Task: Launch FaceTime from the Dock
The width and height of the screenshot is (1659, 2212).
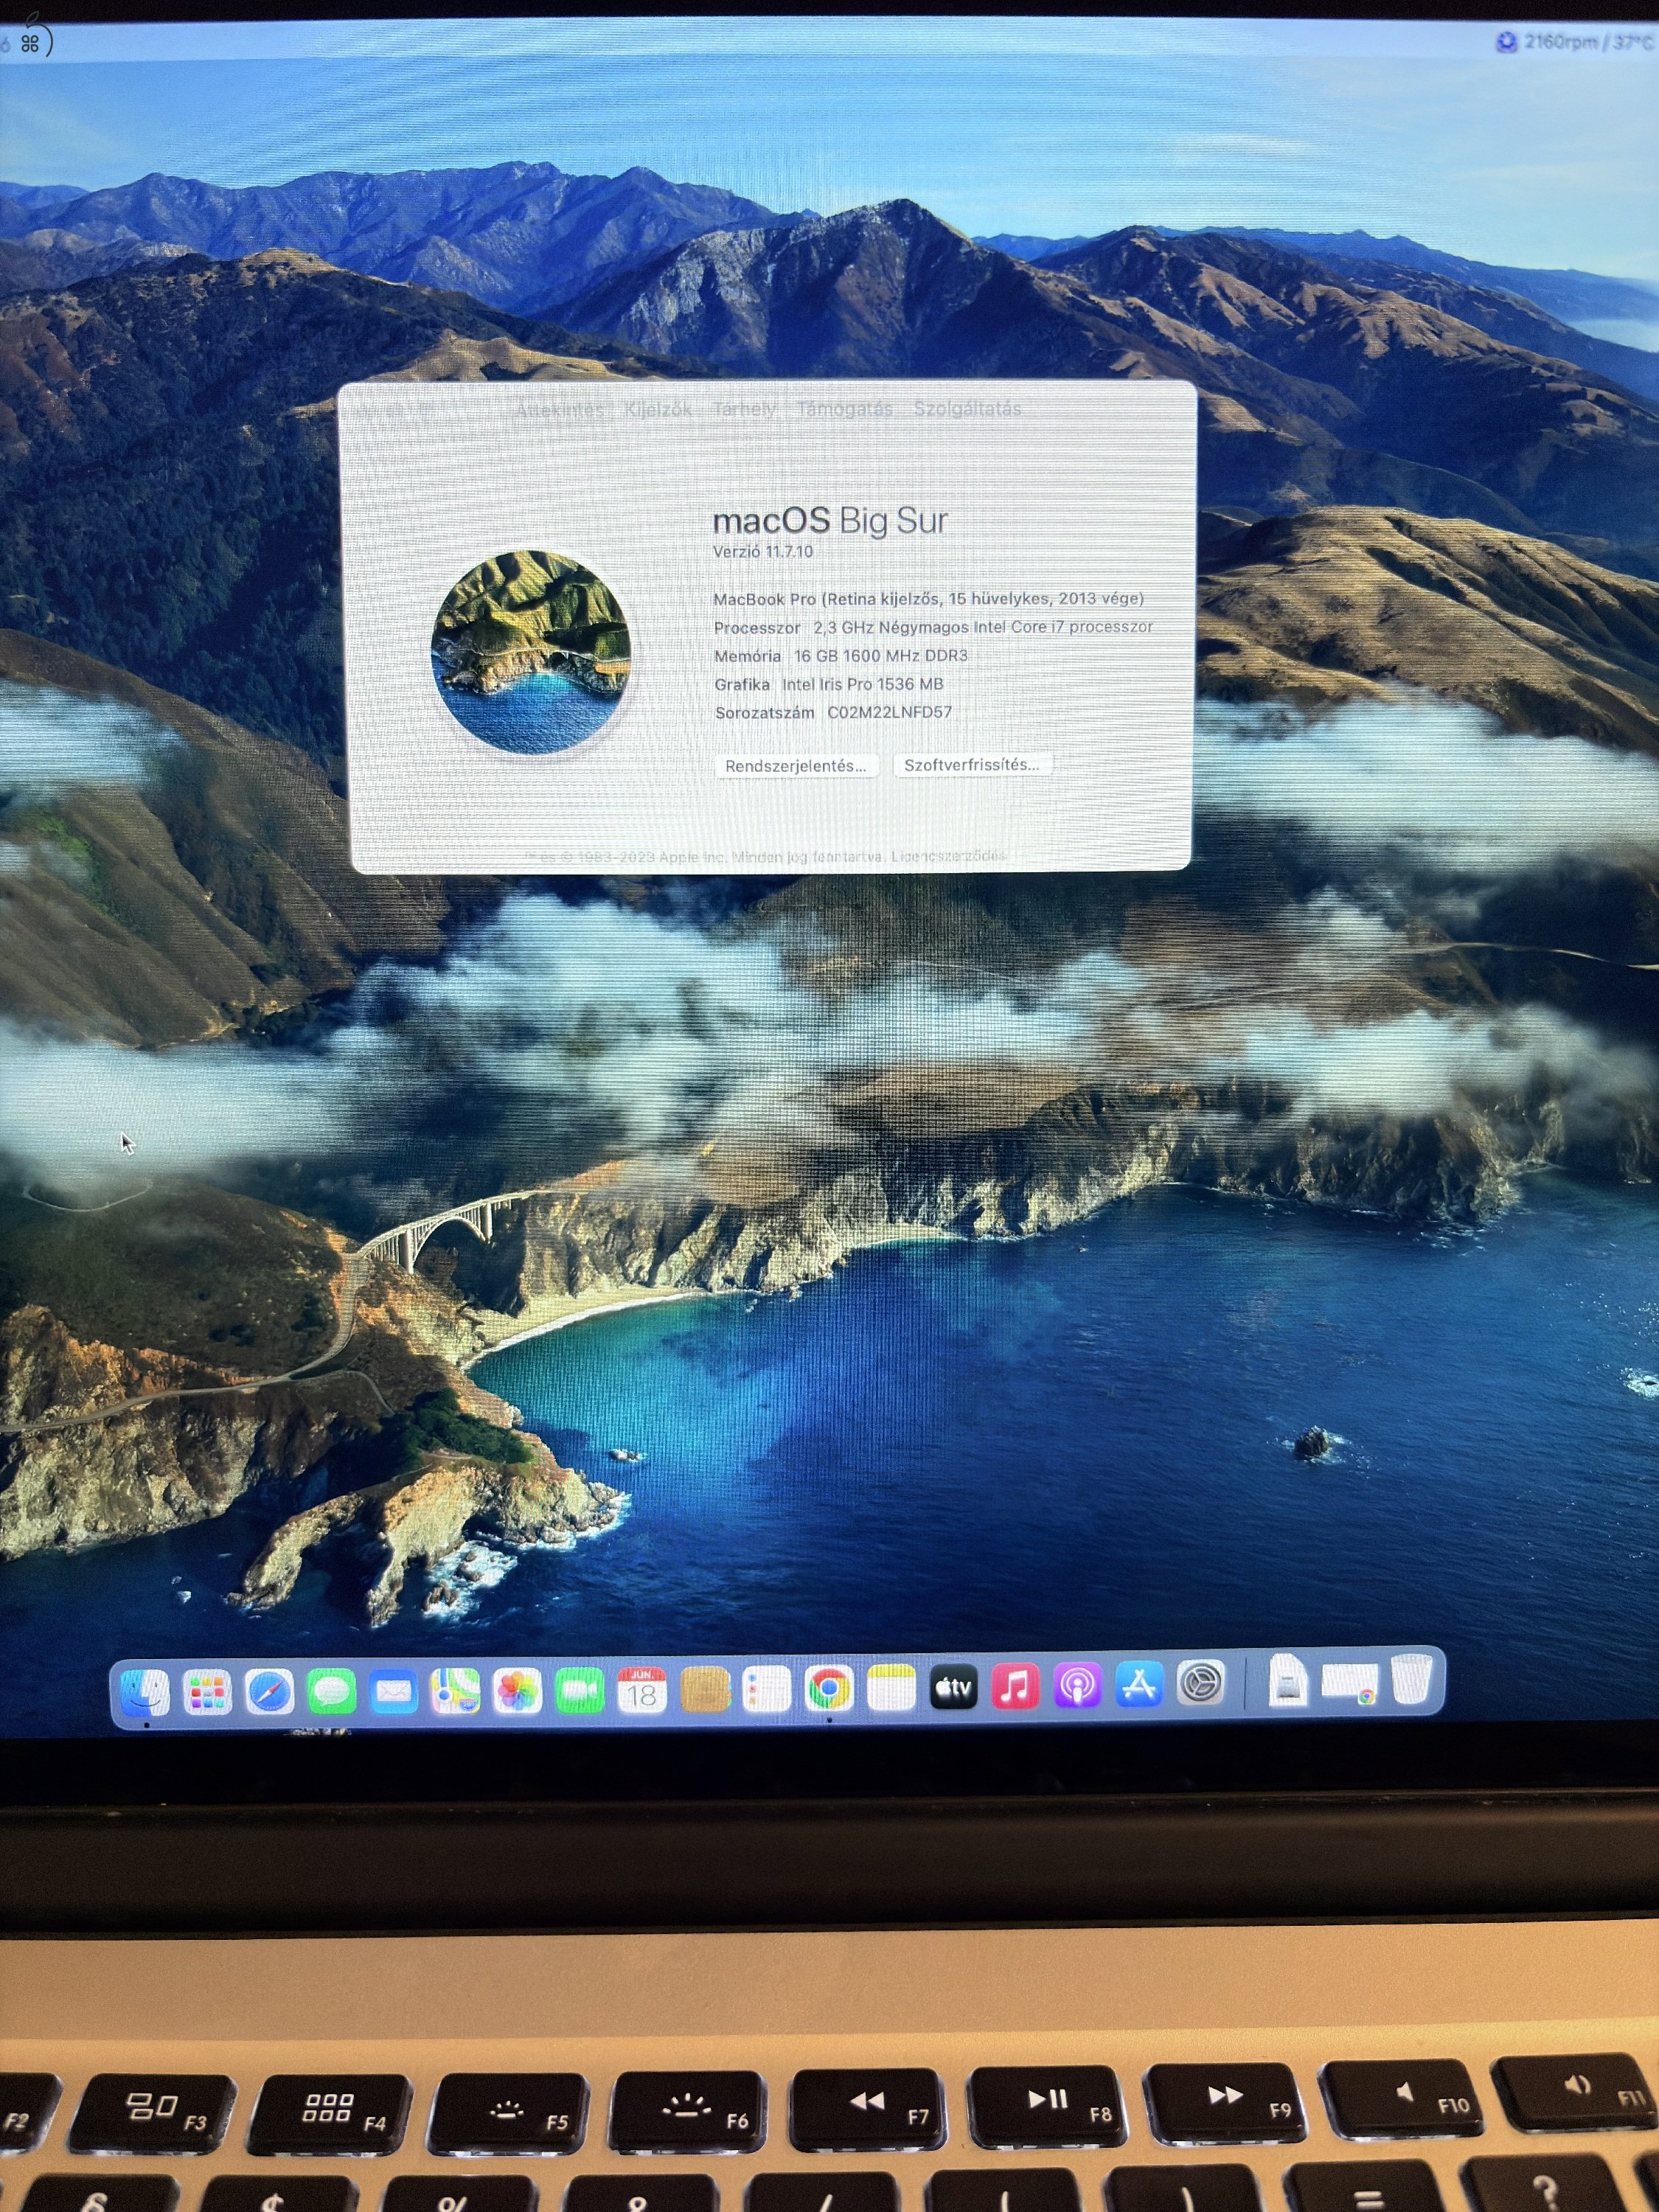Action: (x=580, y=1691)
